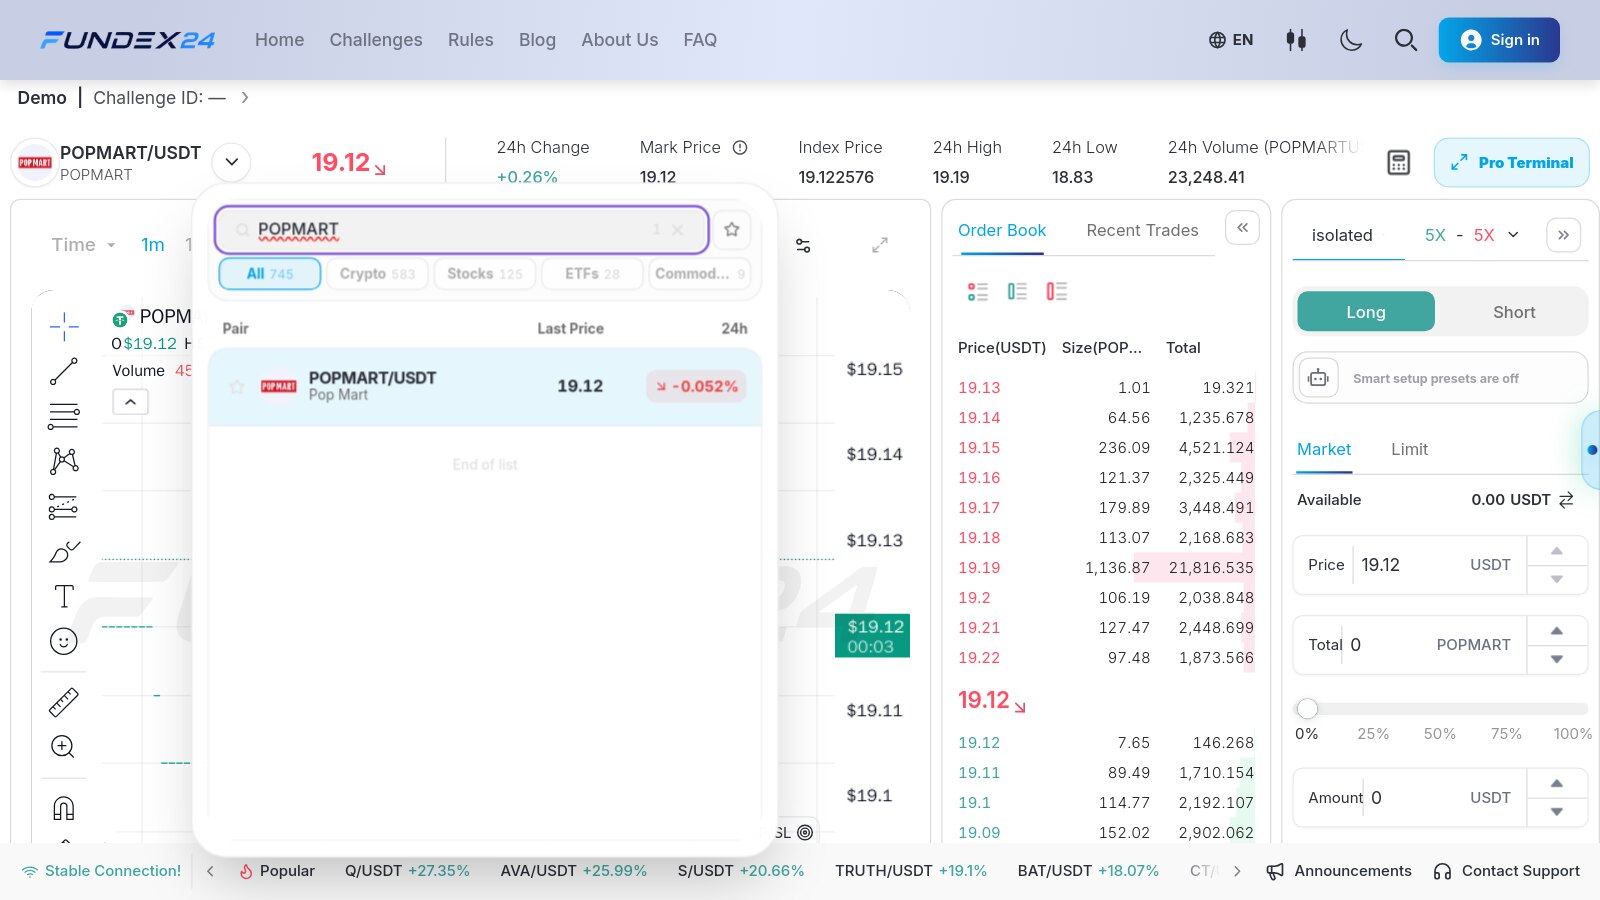The height and width of the screenshot is (900, 1600).
Task: Open the candlestick chart settings icon in header
Action: 1296,40
